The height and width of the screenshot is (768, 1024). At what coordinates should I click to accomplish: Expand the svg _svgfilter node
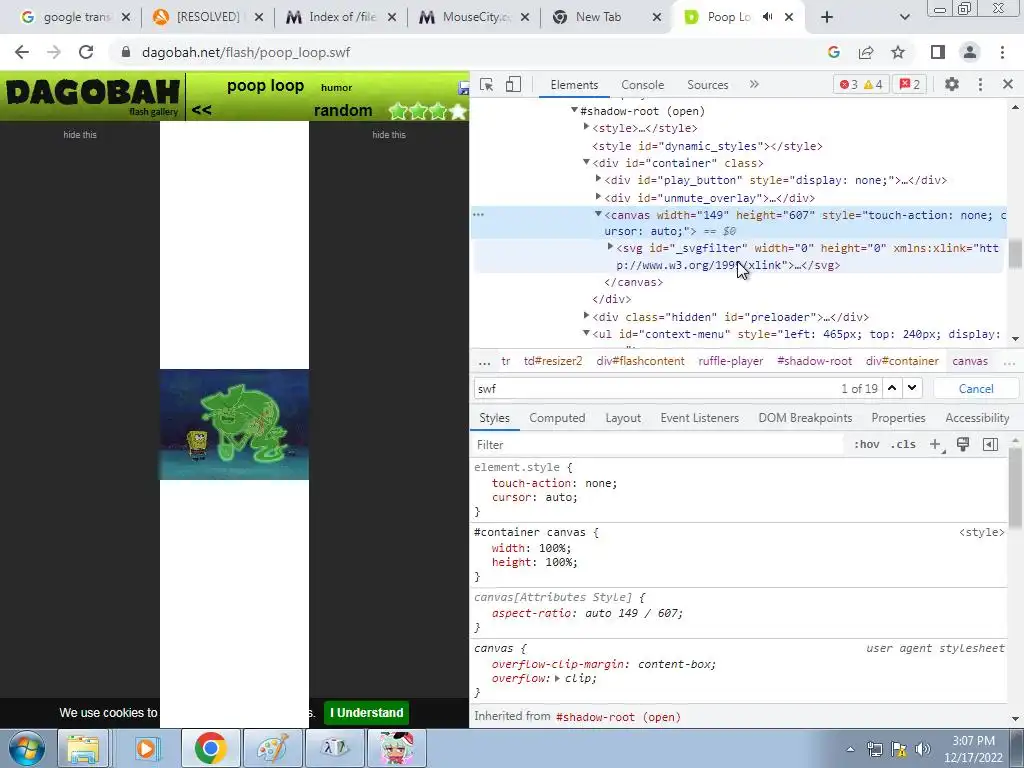point(610,248)
